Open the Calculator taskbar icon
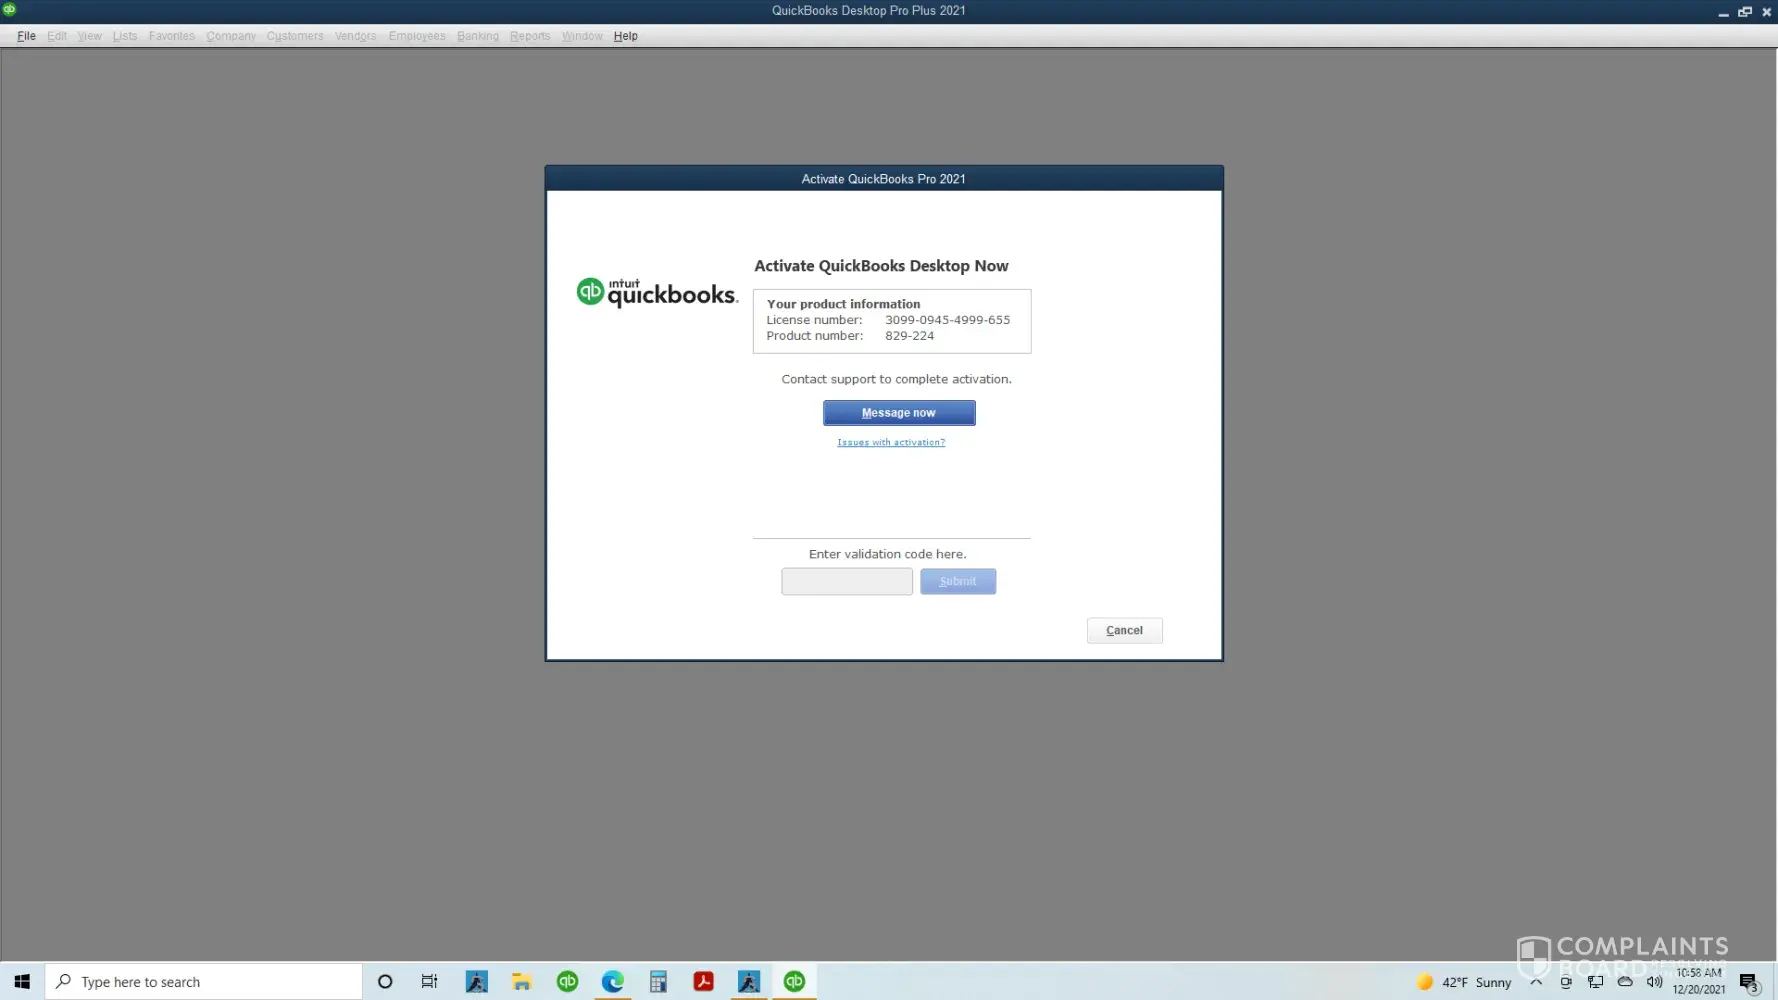 [658, 982]
